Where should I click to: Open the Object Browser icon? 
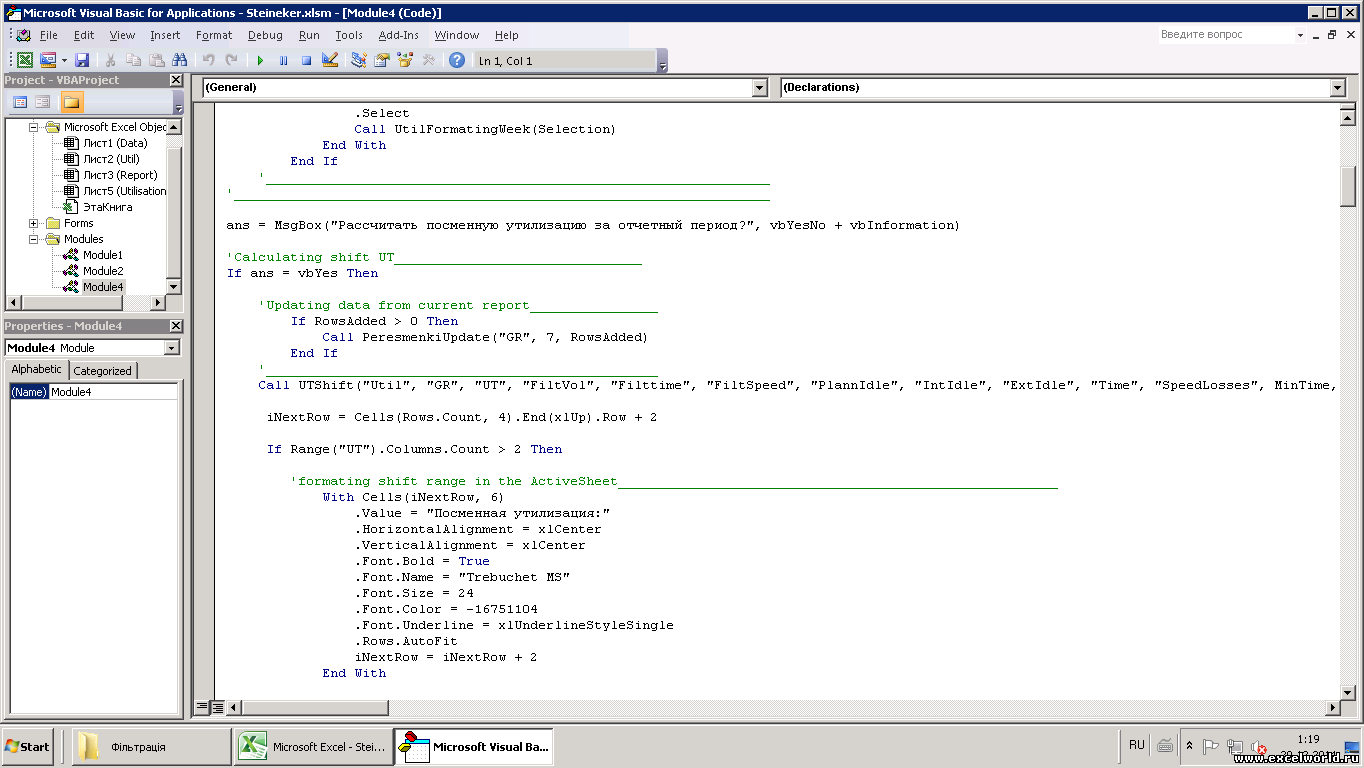pyautogui.click(x=405, y=61)
